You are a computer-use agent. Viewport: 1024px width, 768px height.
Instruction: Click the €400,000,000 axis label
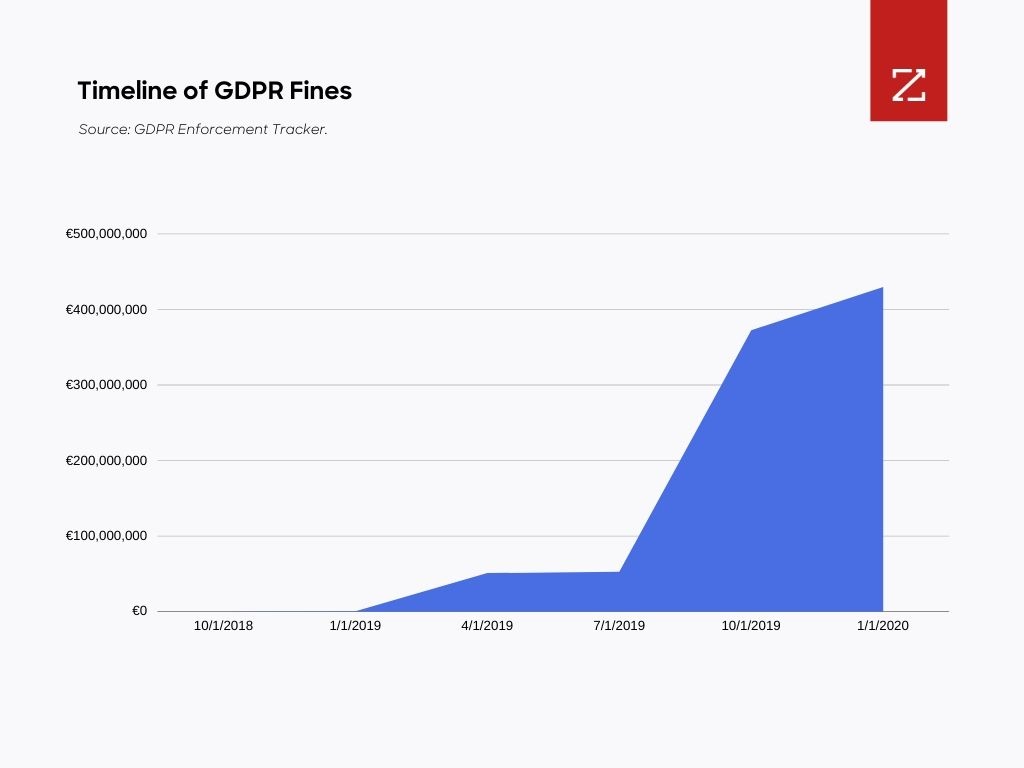pyautogui.click(x=106, y=310)
